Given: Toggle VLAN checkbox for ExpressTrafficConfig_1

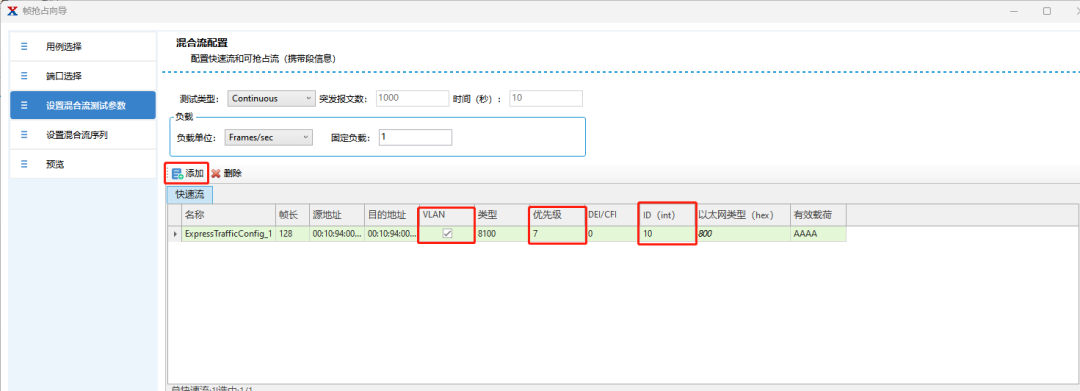Looking at the screenshot, I should (x=447, y=234).
